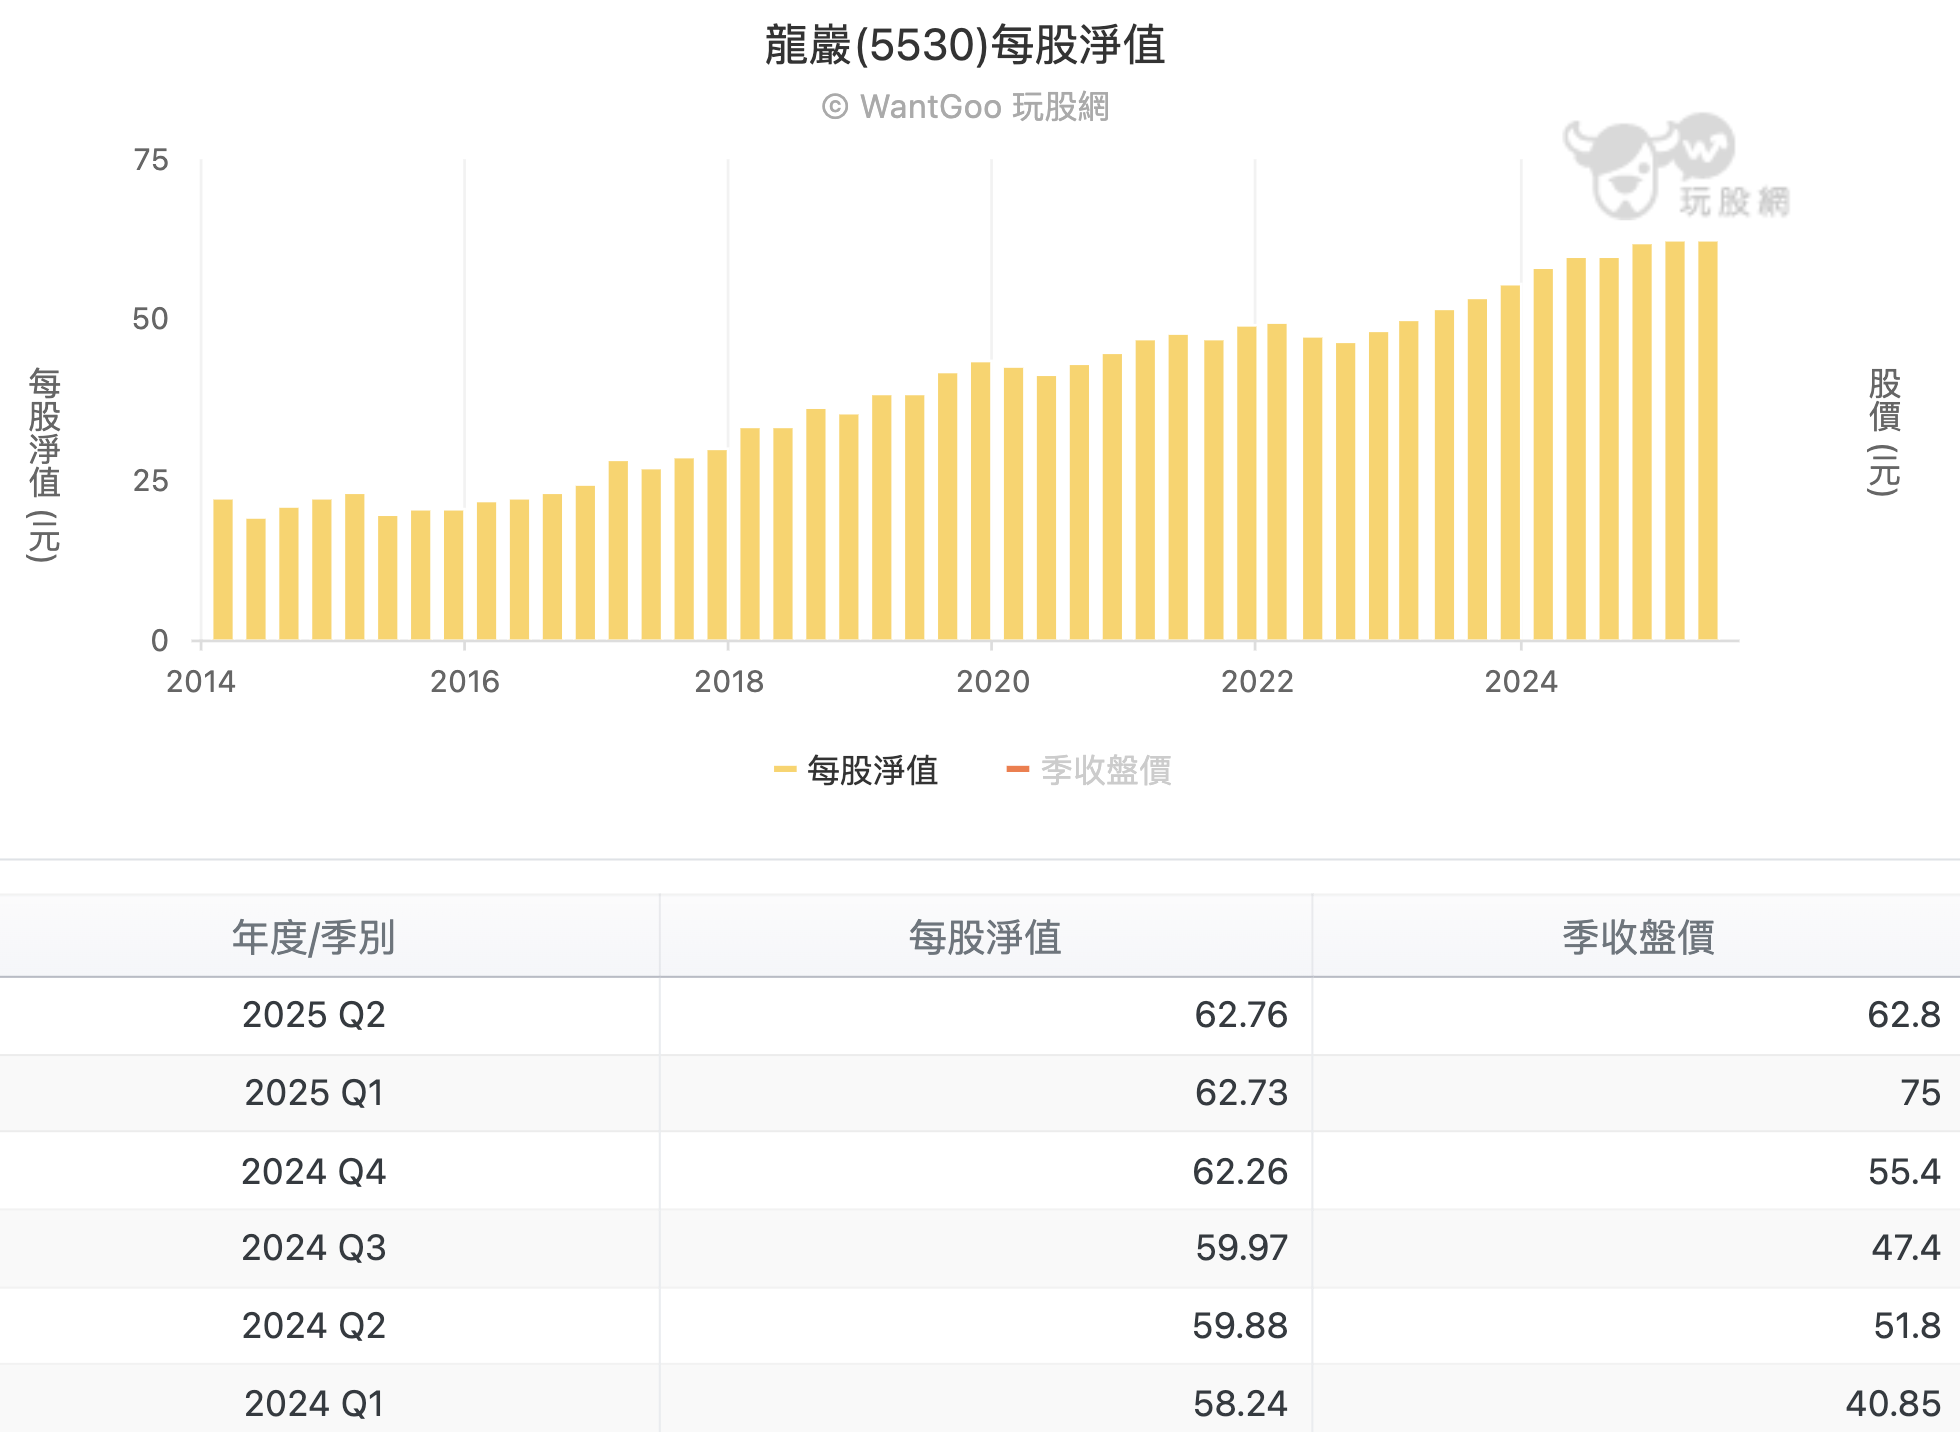Click the 75 closing price cell
The image size is (1960, 1432).
(x=1919, y=1093)
